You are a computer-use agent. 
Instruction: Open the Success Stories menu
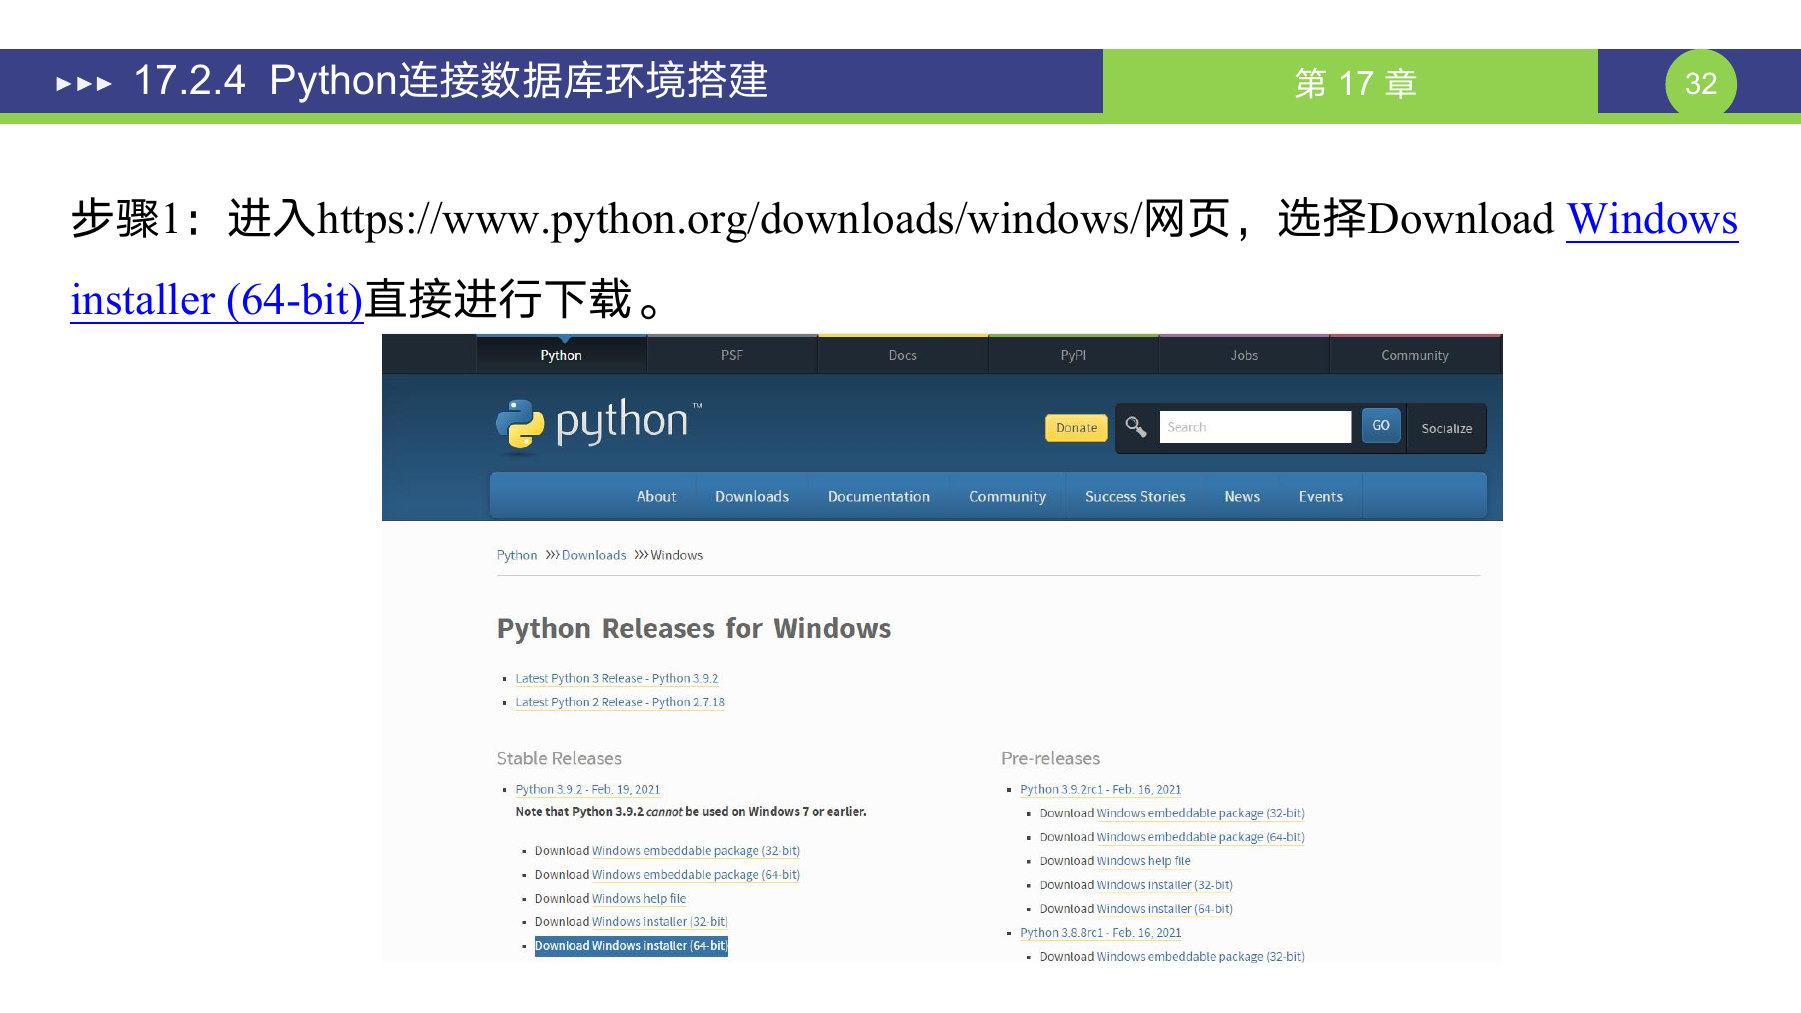pos(1135,496)
